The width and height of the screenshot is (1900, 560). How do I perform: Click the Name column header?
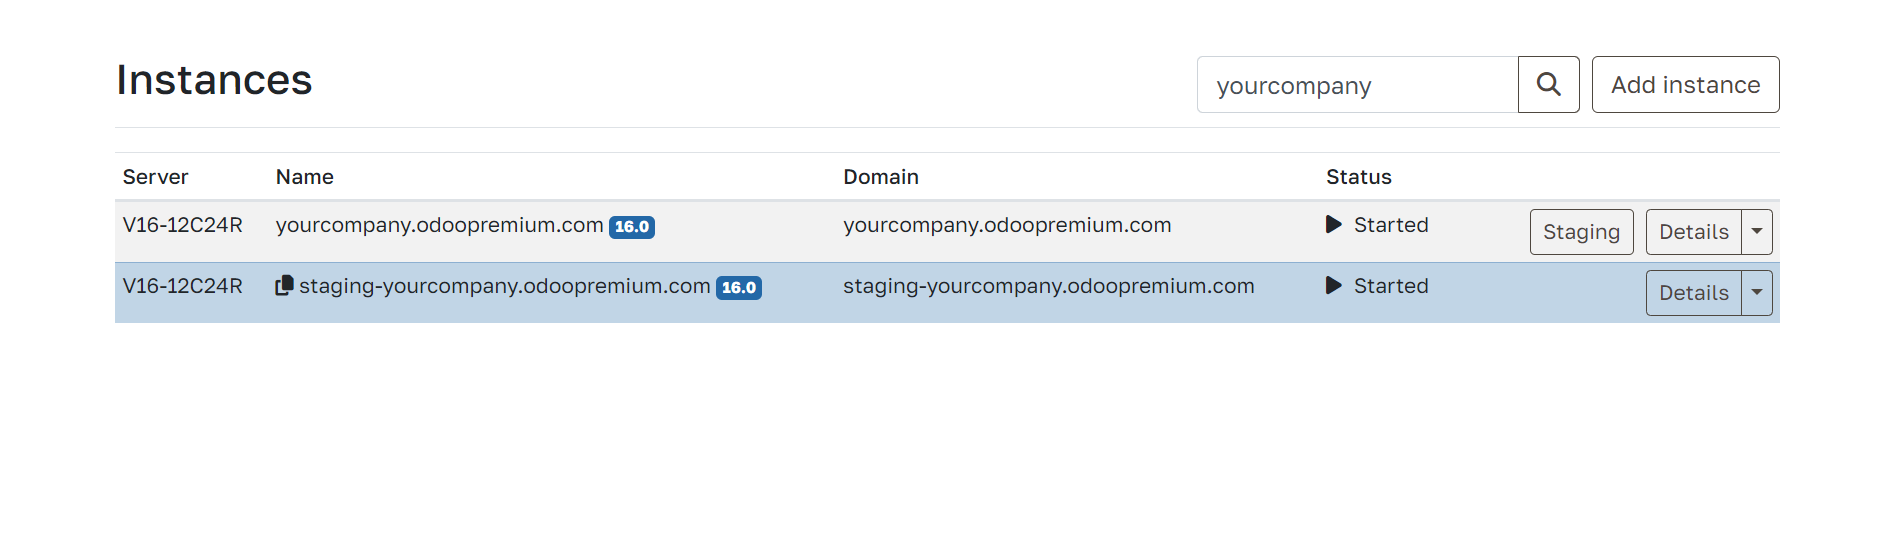click(305, 177)
